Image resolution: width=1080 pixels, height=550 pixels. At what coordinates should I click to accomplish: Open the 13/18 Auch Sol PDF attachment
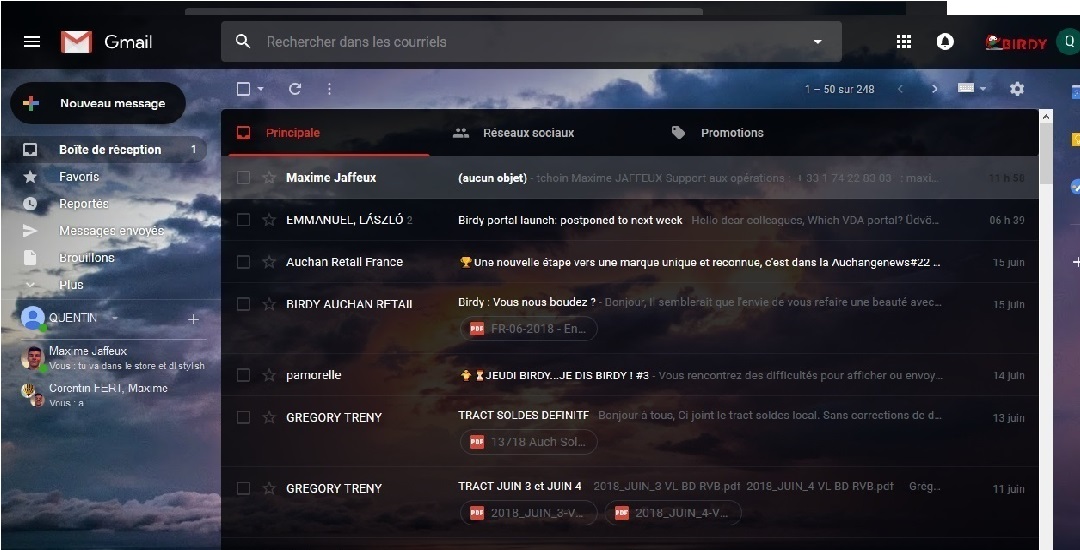529,442
